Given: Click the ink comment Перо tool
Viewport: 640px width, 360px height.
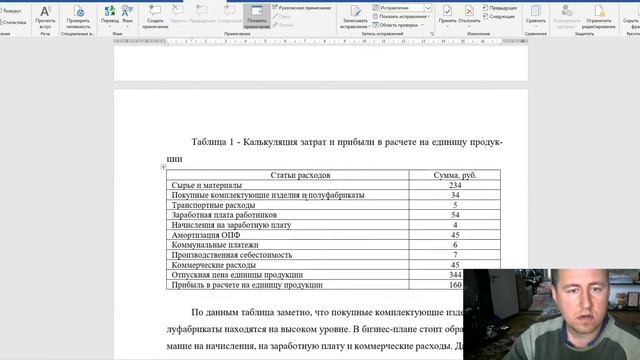Looking at the screenshot, I should (x=282, y=16).
